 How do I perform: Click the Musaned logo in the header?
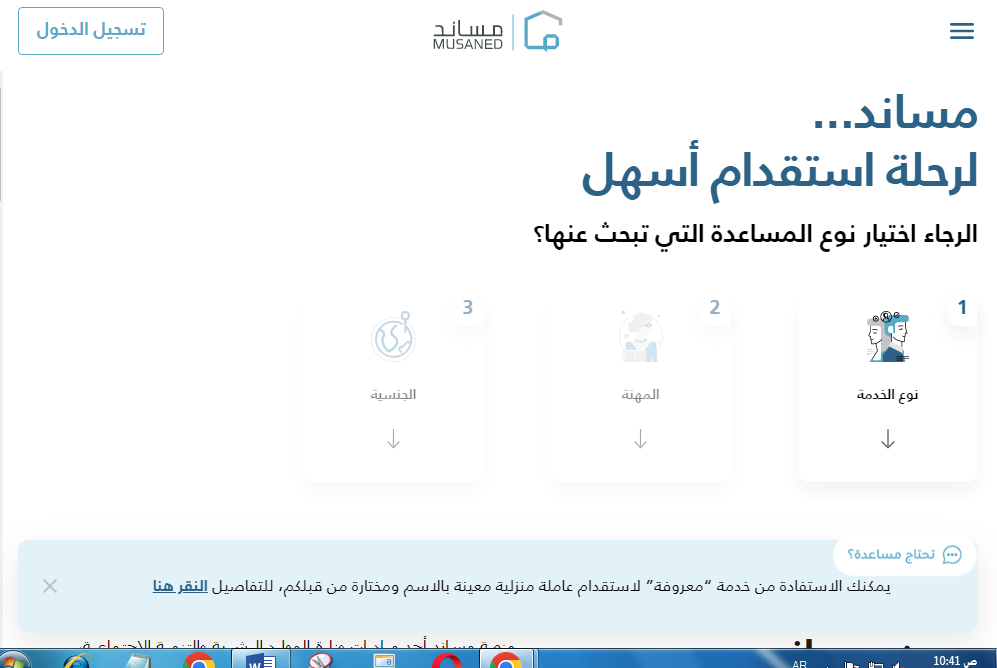tap(497, 31)
